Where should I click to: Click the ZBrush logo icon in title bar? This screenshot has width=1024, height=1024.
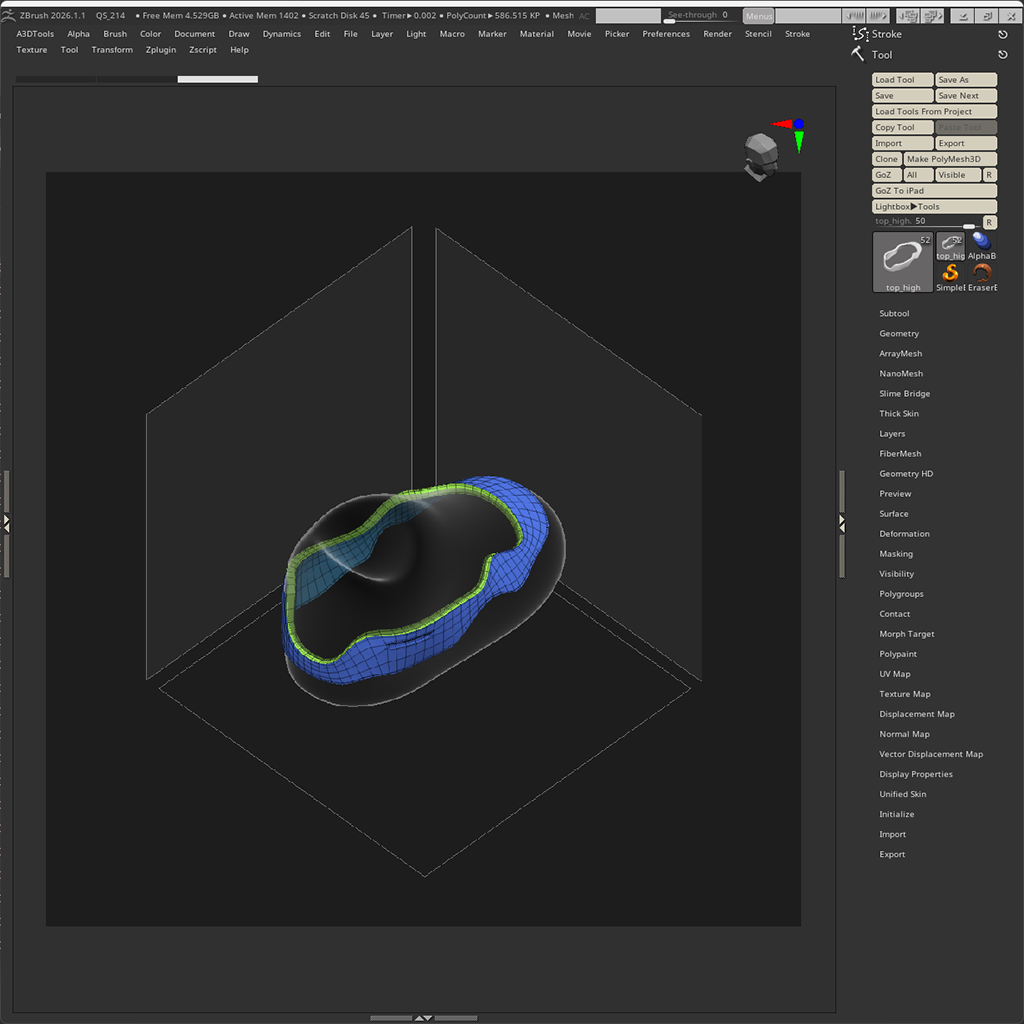[x=8, y=15]
